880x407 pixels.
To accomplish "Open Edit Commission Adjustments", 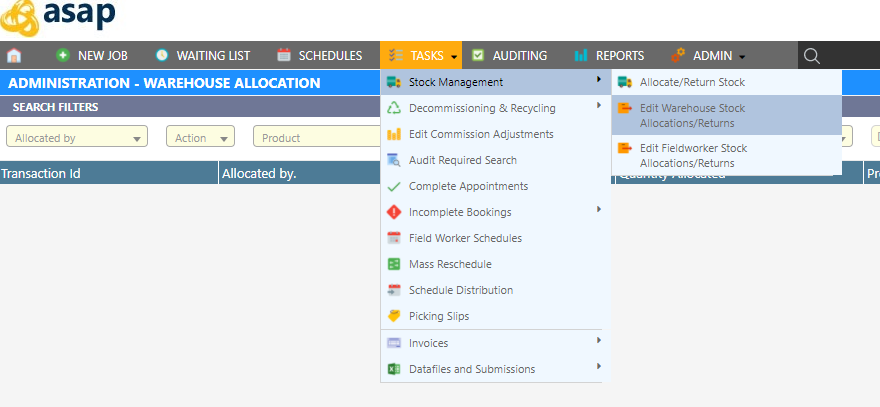I will pos(481,134).
